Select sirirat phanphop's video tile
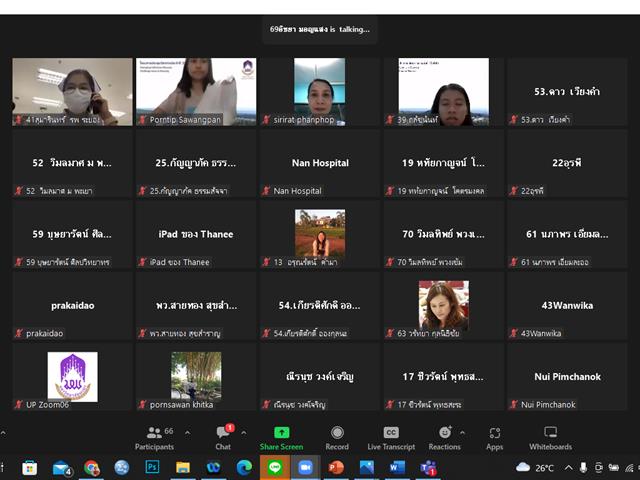 click(x=320, y=92)
